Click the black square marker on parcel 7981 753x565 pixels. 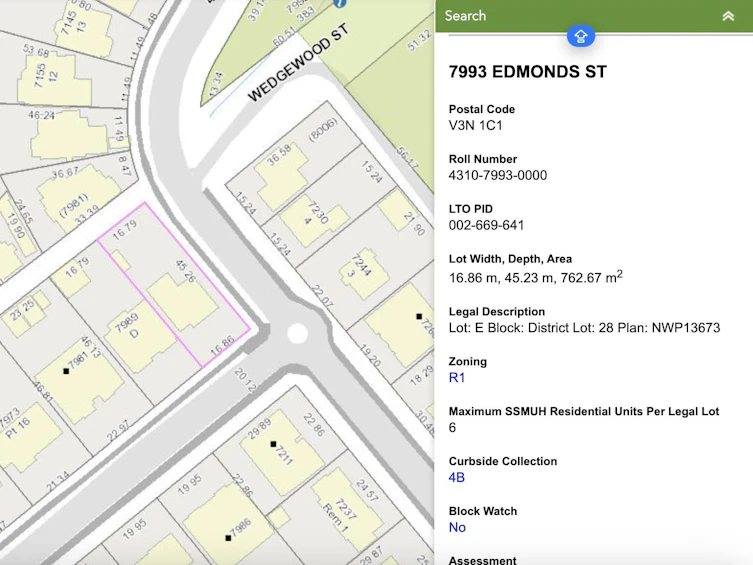[x=66, y=371]
